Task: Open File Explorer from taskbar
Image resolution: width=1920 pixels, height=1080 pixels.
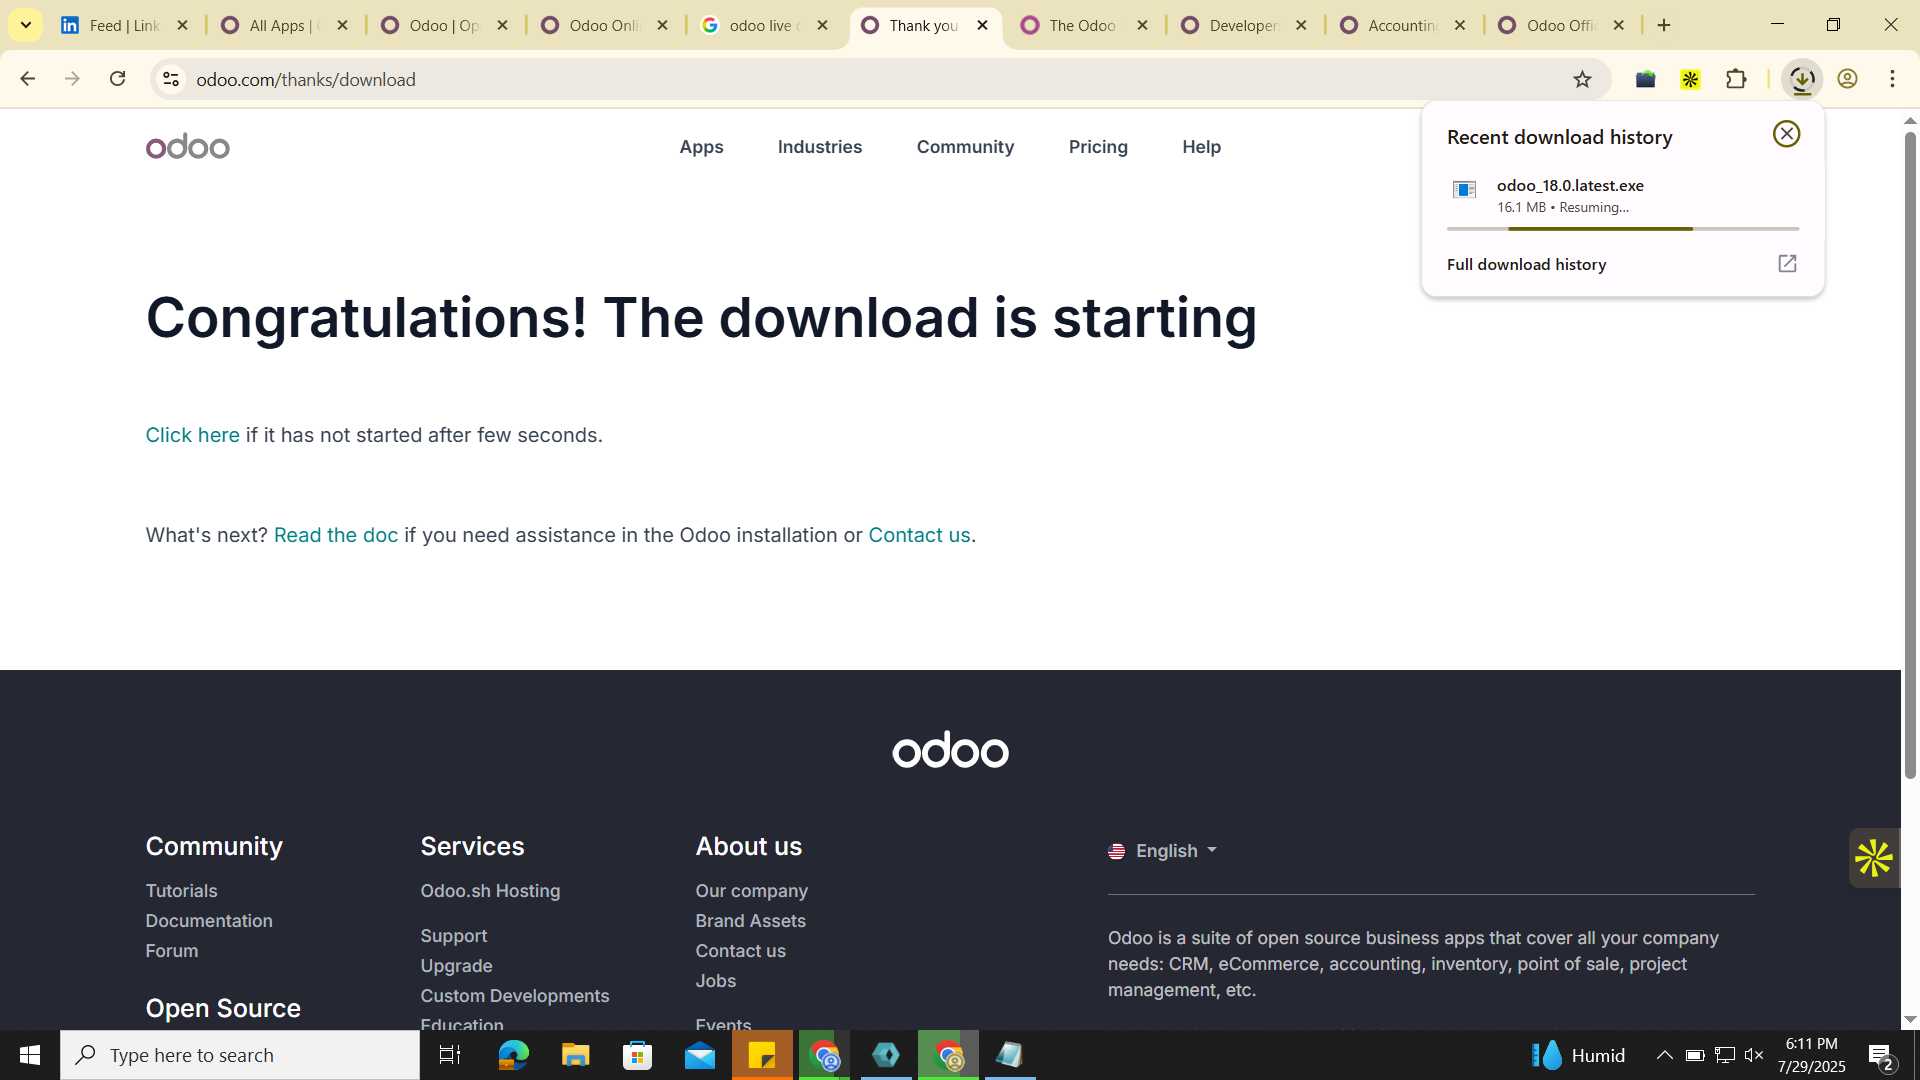Action: pyautogui.click(x=575, y=1055)
